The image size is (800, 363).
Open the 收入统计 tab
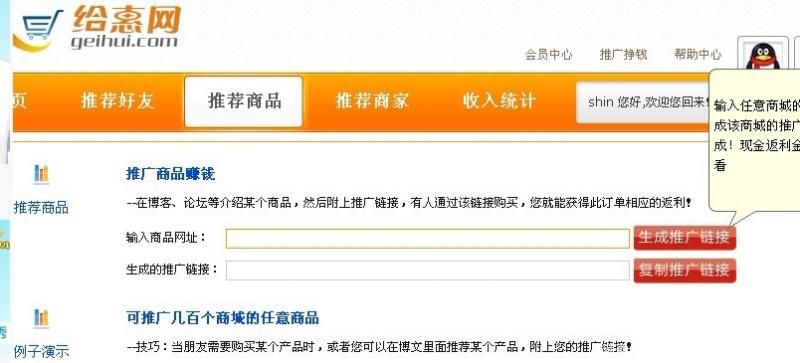(499, 101)
